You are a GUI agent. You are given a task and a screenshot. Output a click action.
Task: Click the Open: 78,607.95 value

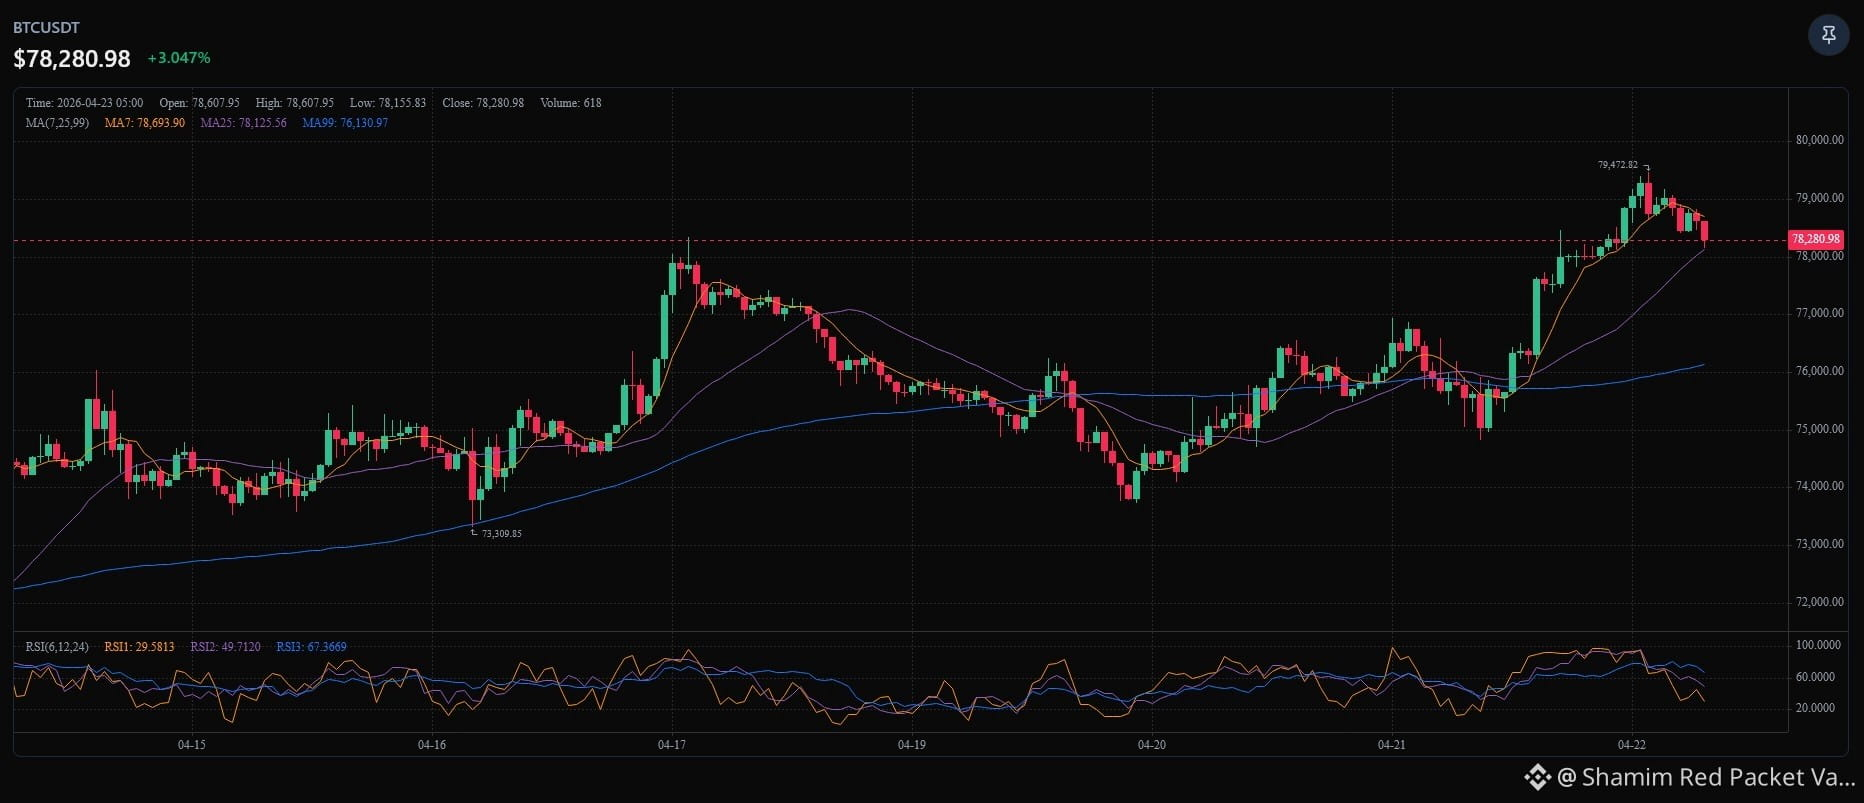(x=200, y=103)
